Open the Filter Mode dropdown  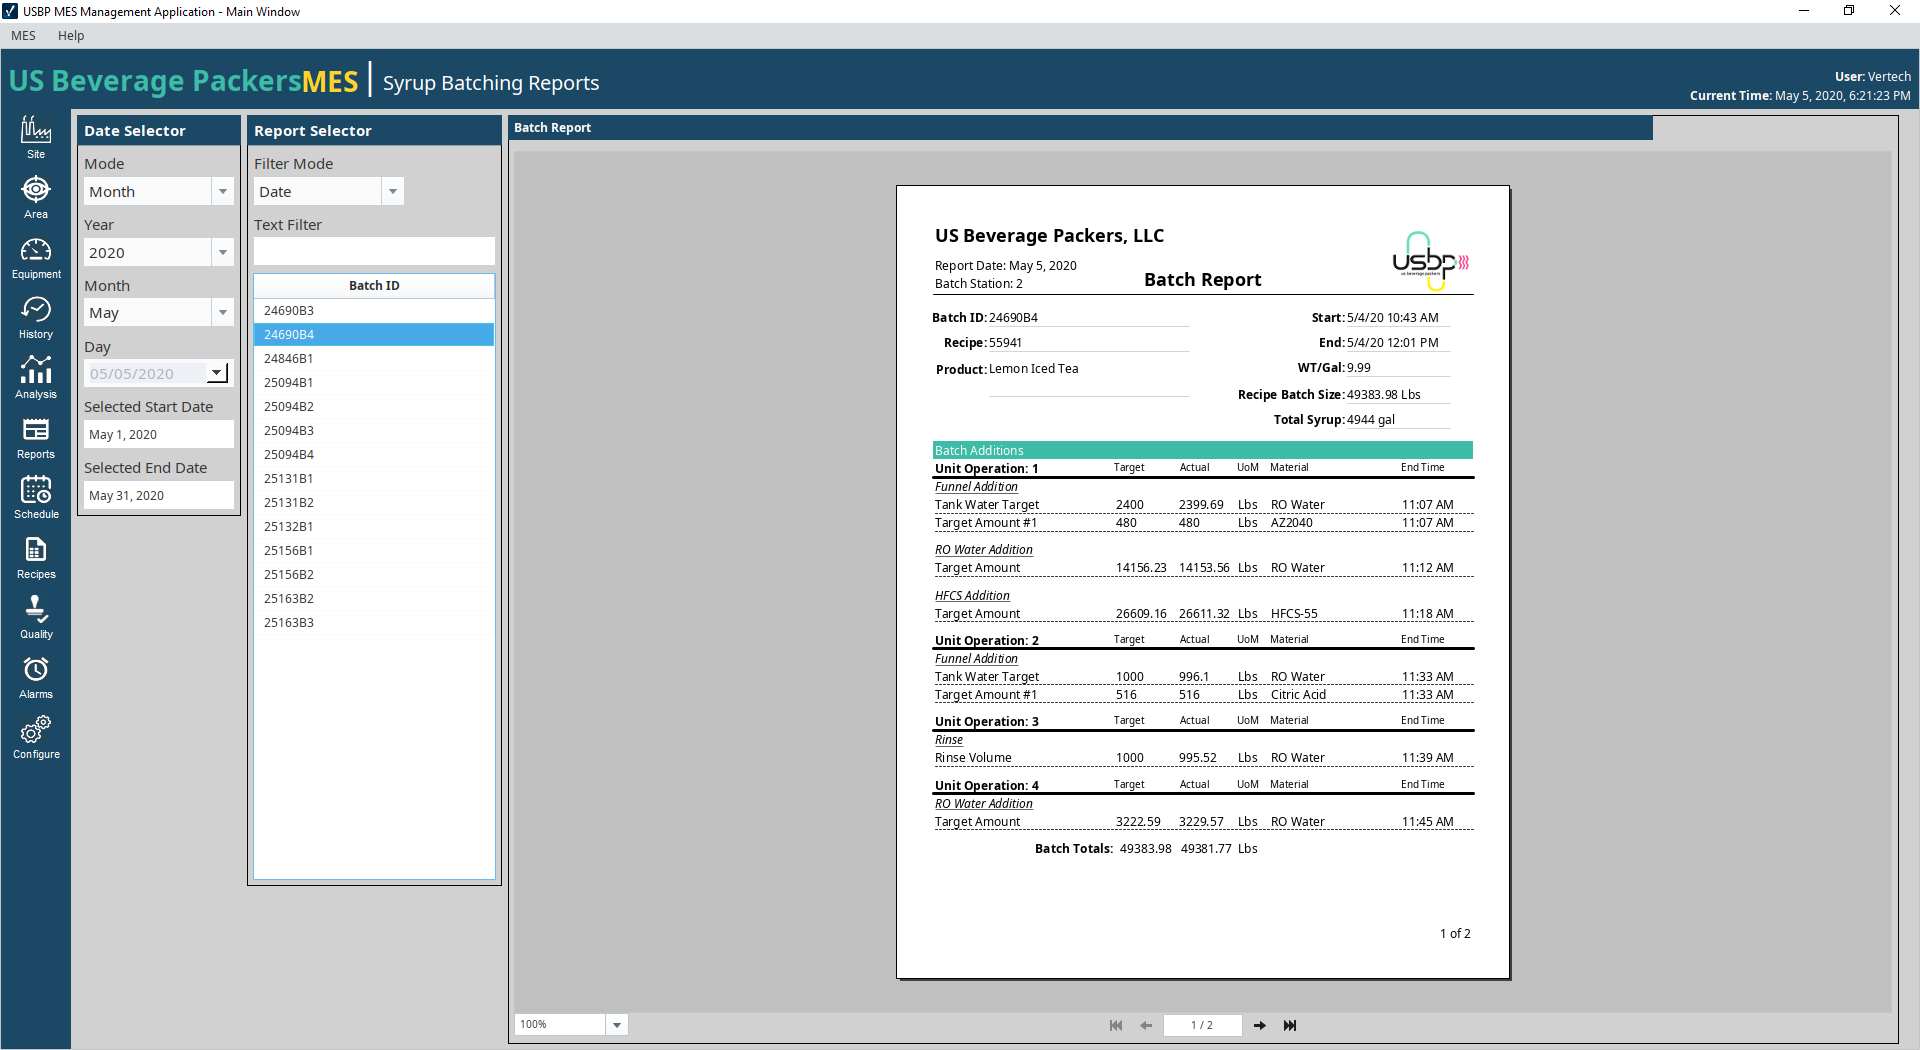tap(393, 192)
